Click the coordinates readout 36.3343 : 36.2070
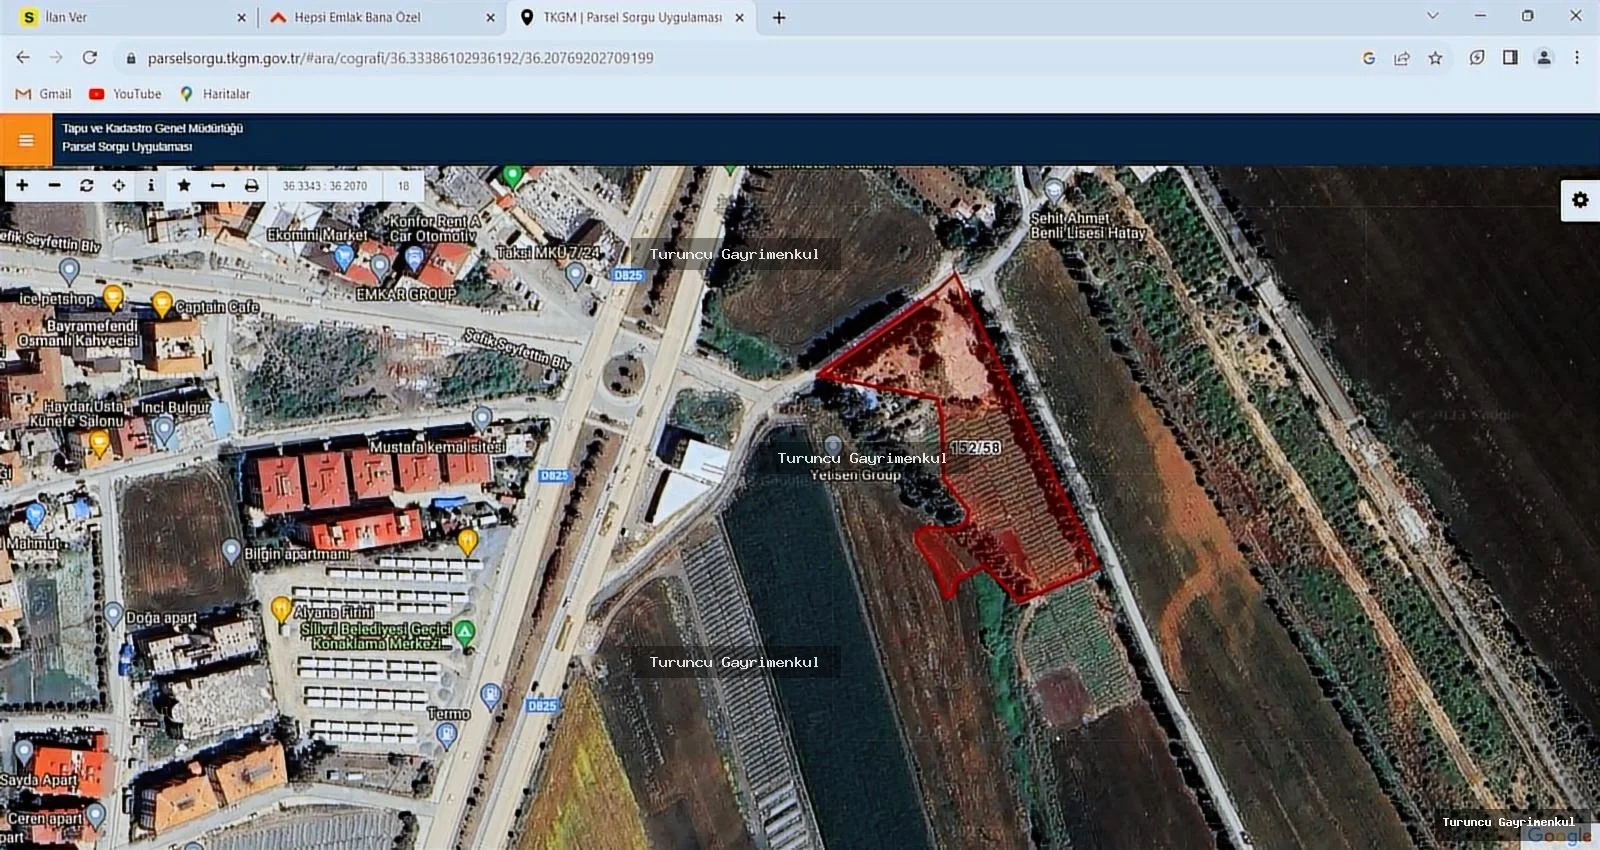This screenshot has height=850, width=1600. [325, 186]
